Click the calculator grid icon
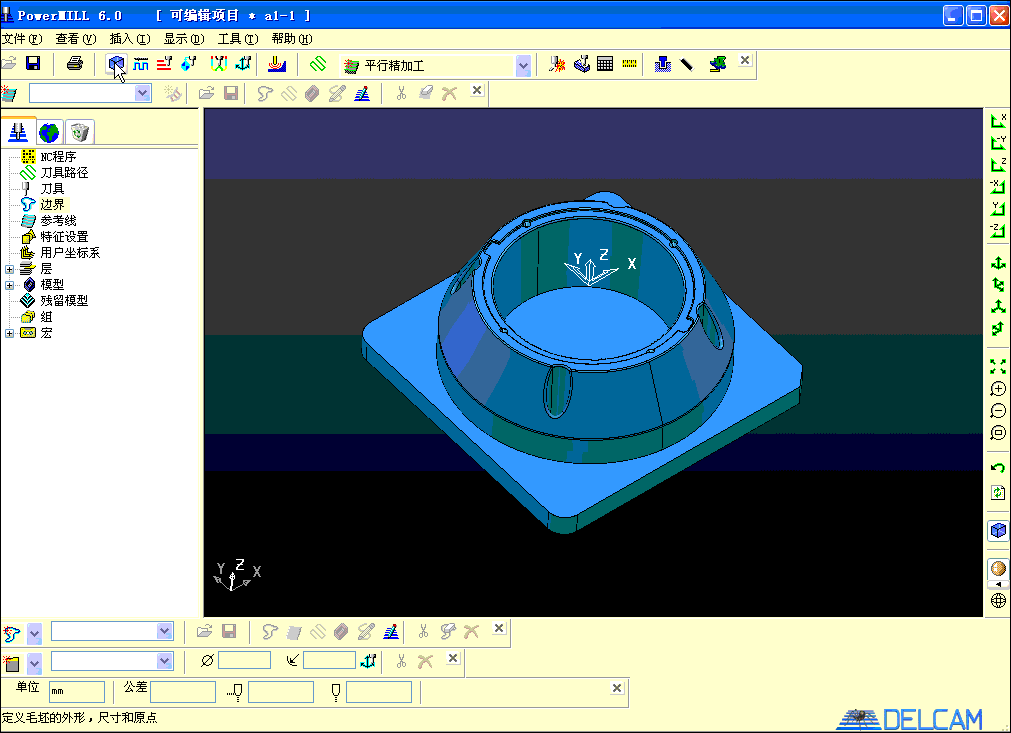Screen dimensions: 1011x733 click(605, 64)
